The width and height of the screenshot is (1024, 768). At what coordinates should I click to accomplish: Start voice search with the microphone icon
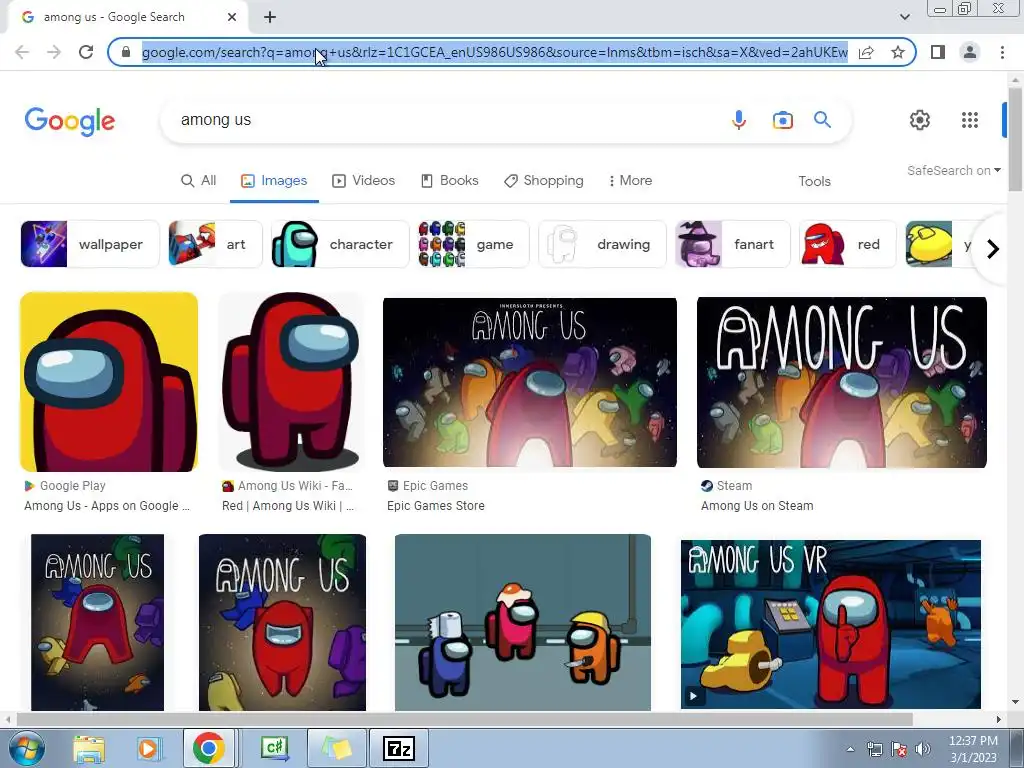coord(739,120)
